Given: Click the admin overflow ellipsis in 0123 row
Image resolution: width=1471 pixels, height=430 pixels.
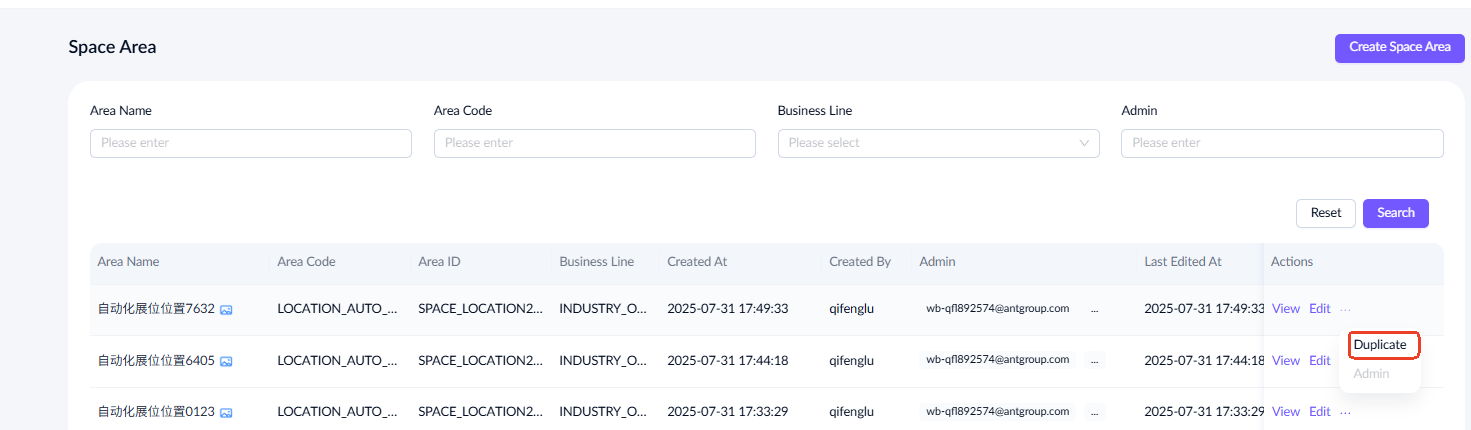Looking at the screenshot, I should click(1094, 412).
